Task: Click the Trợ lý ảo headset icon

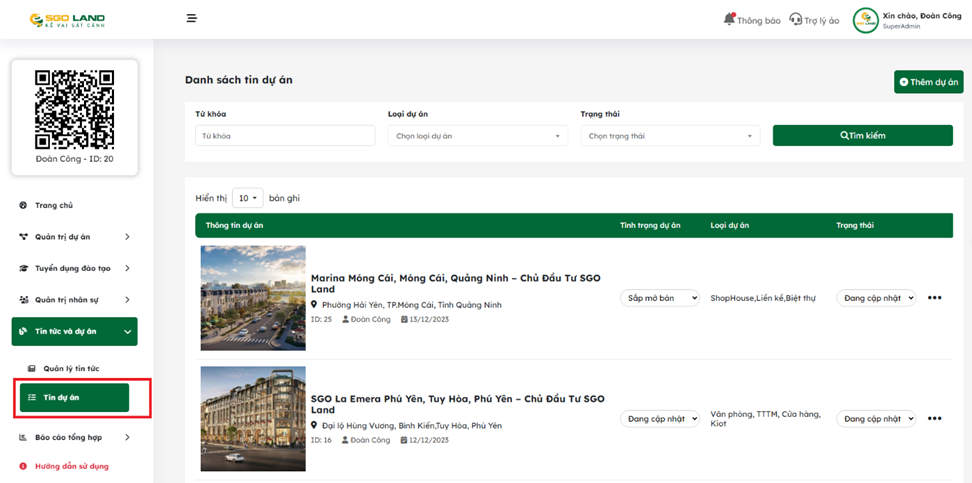Action: pyautogui.click(x=796, y=20)
